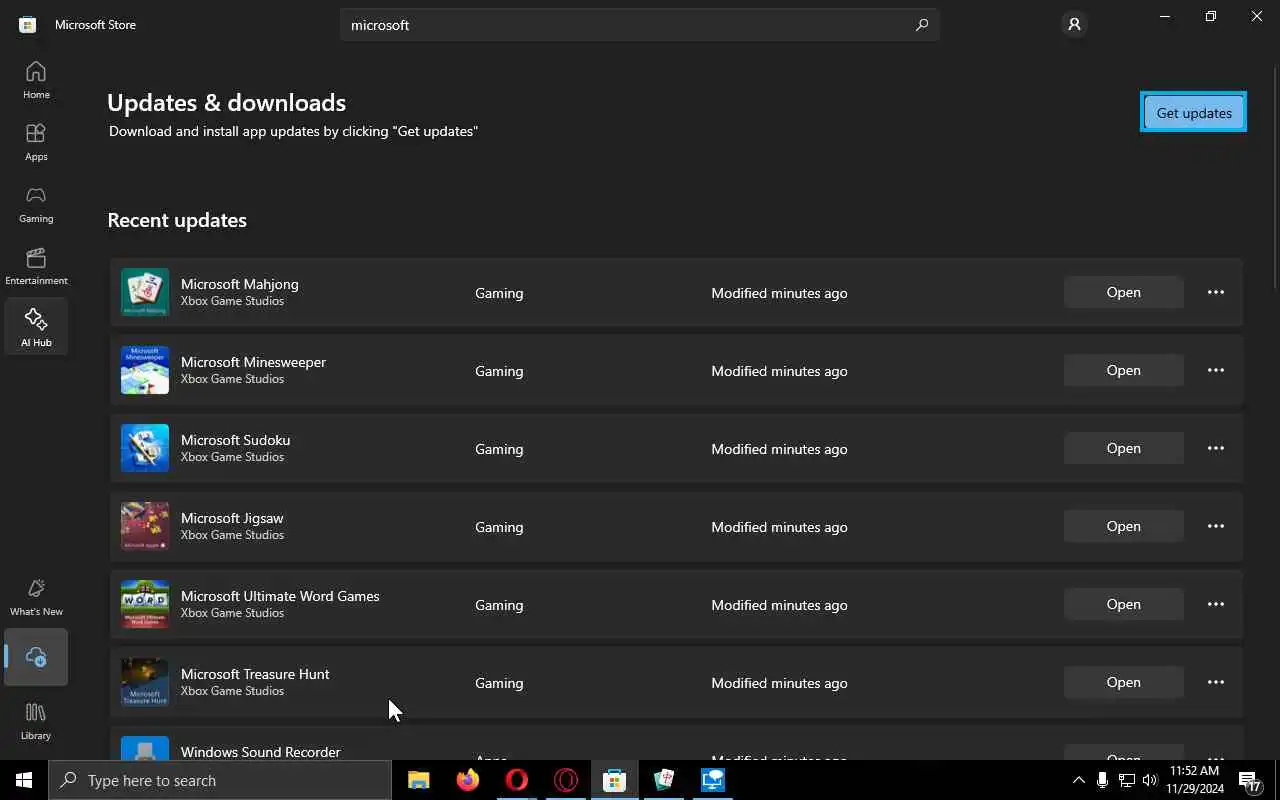Open more options for Microsoft Jigsaw
This screenshot has width=1280, height=800.
pos(1216,526)
